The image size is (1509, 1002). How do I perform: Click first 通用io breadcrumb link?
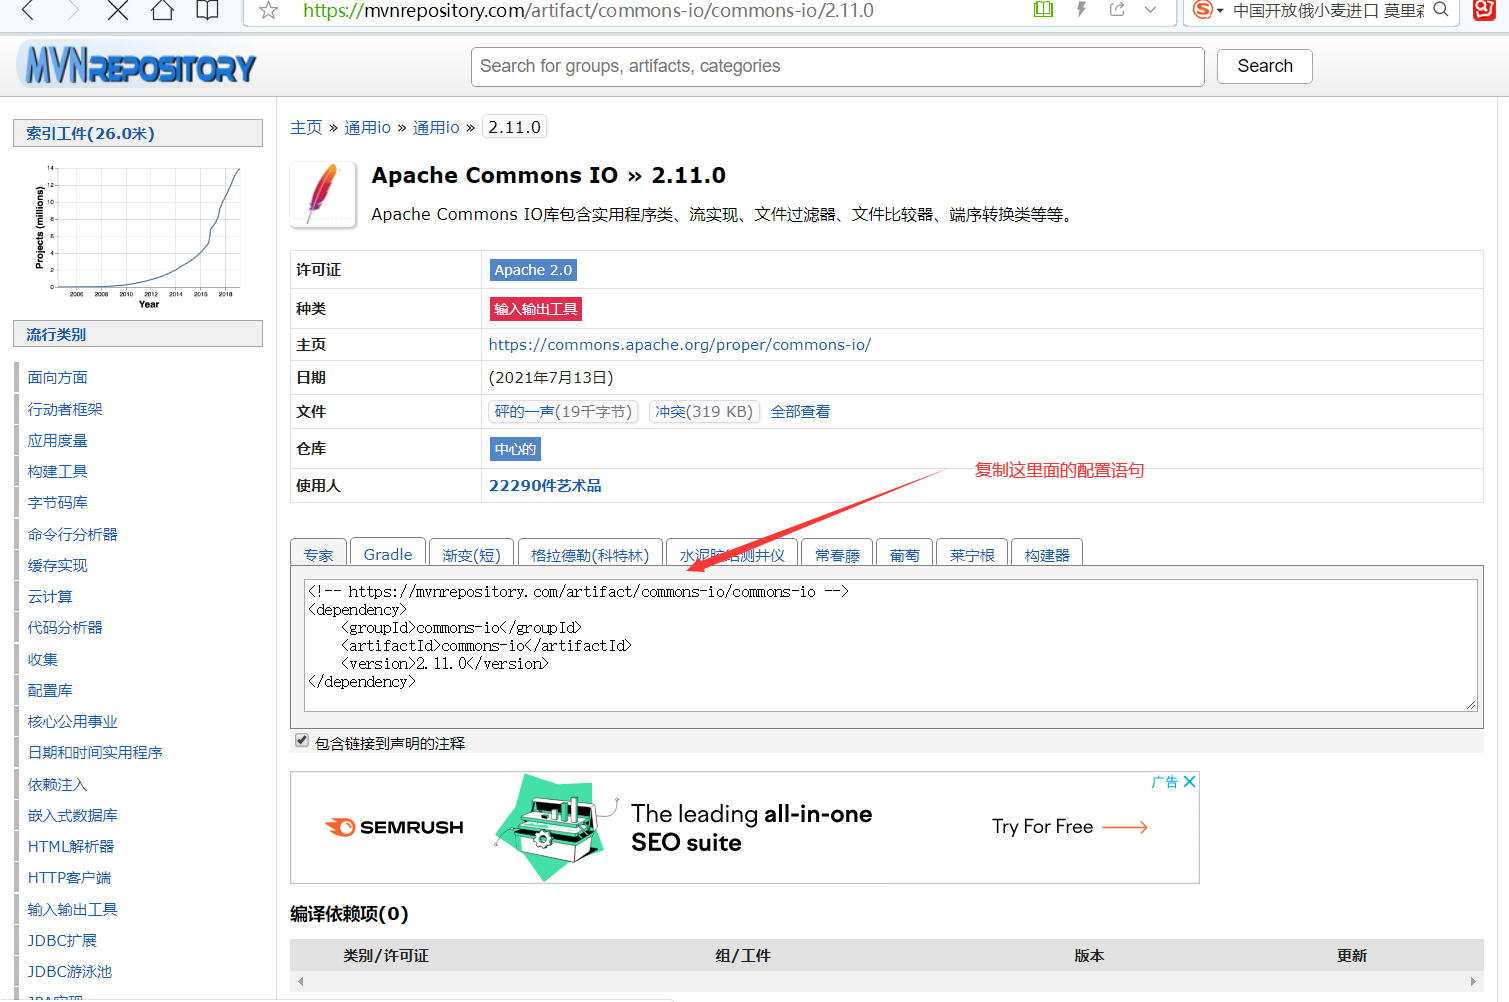[368, 127]
